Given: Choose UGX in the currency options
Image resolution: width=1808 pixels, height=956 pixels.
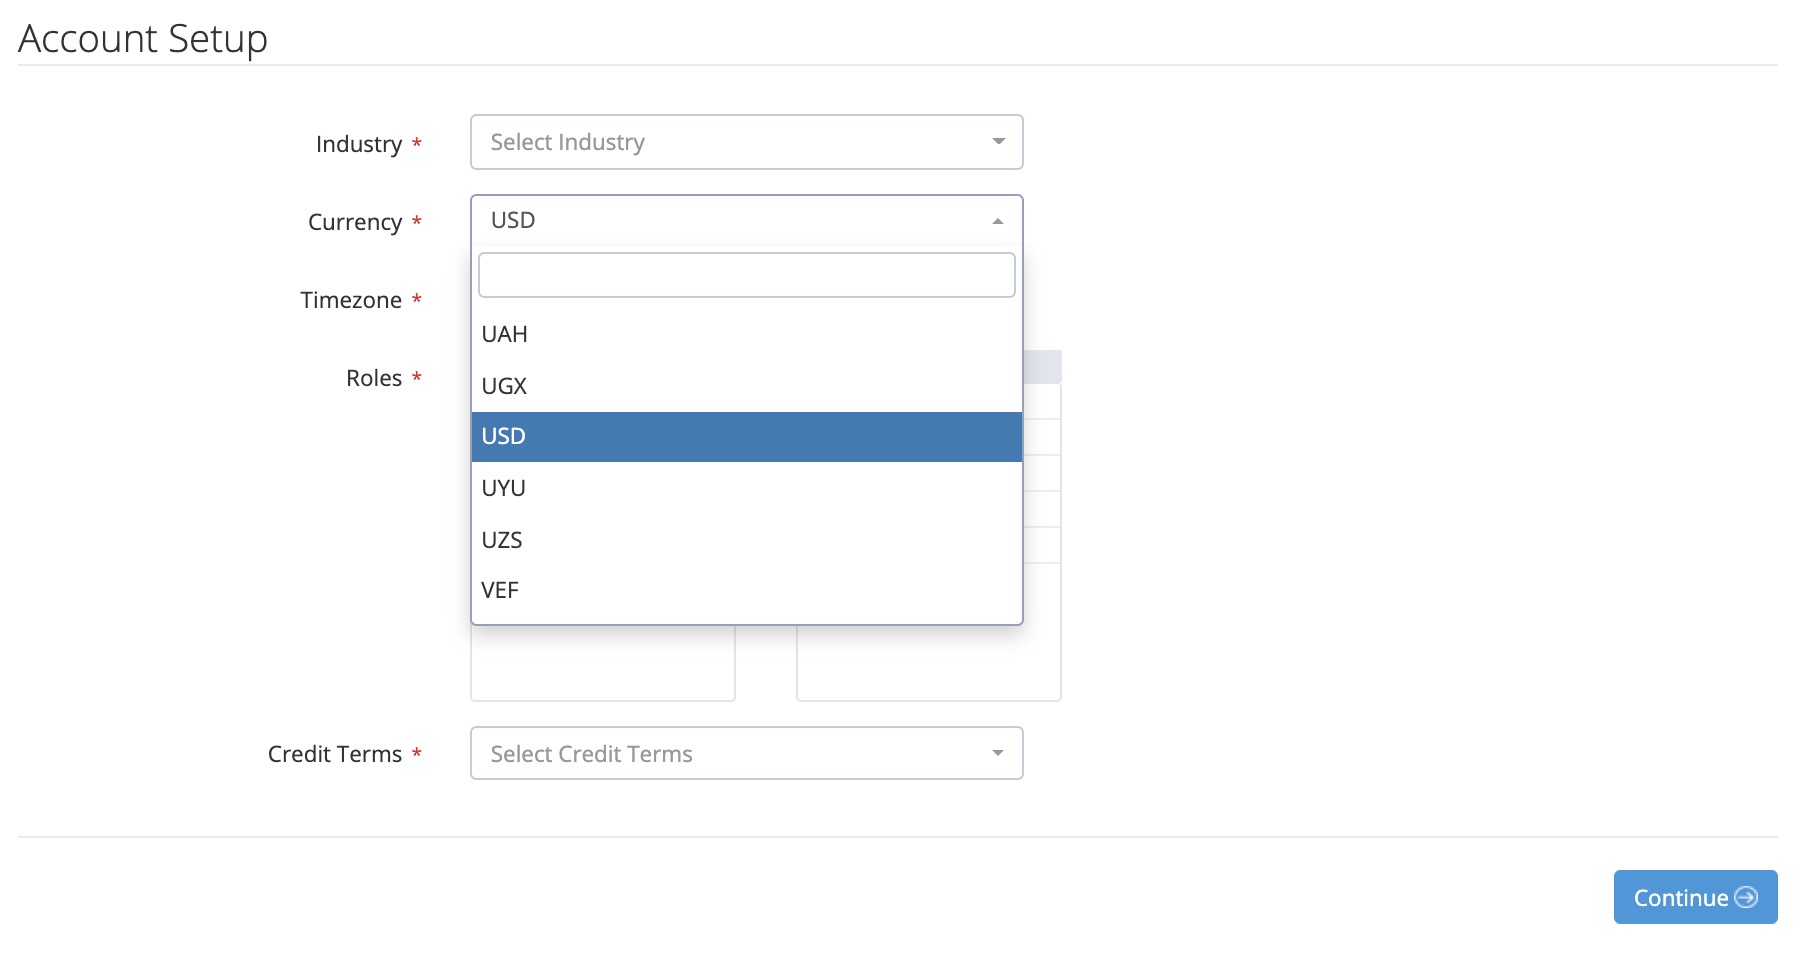Looking at the screenshot, I should [x=505, y=386].
